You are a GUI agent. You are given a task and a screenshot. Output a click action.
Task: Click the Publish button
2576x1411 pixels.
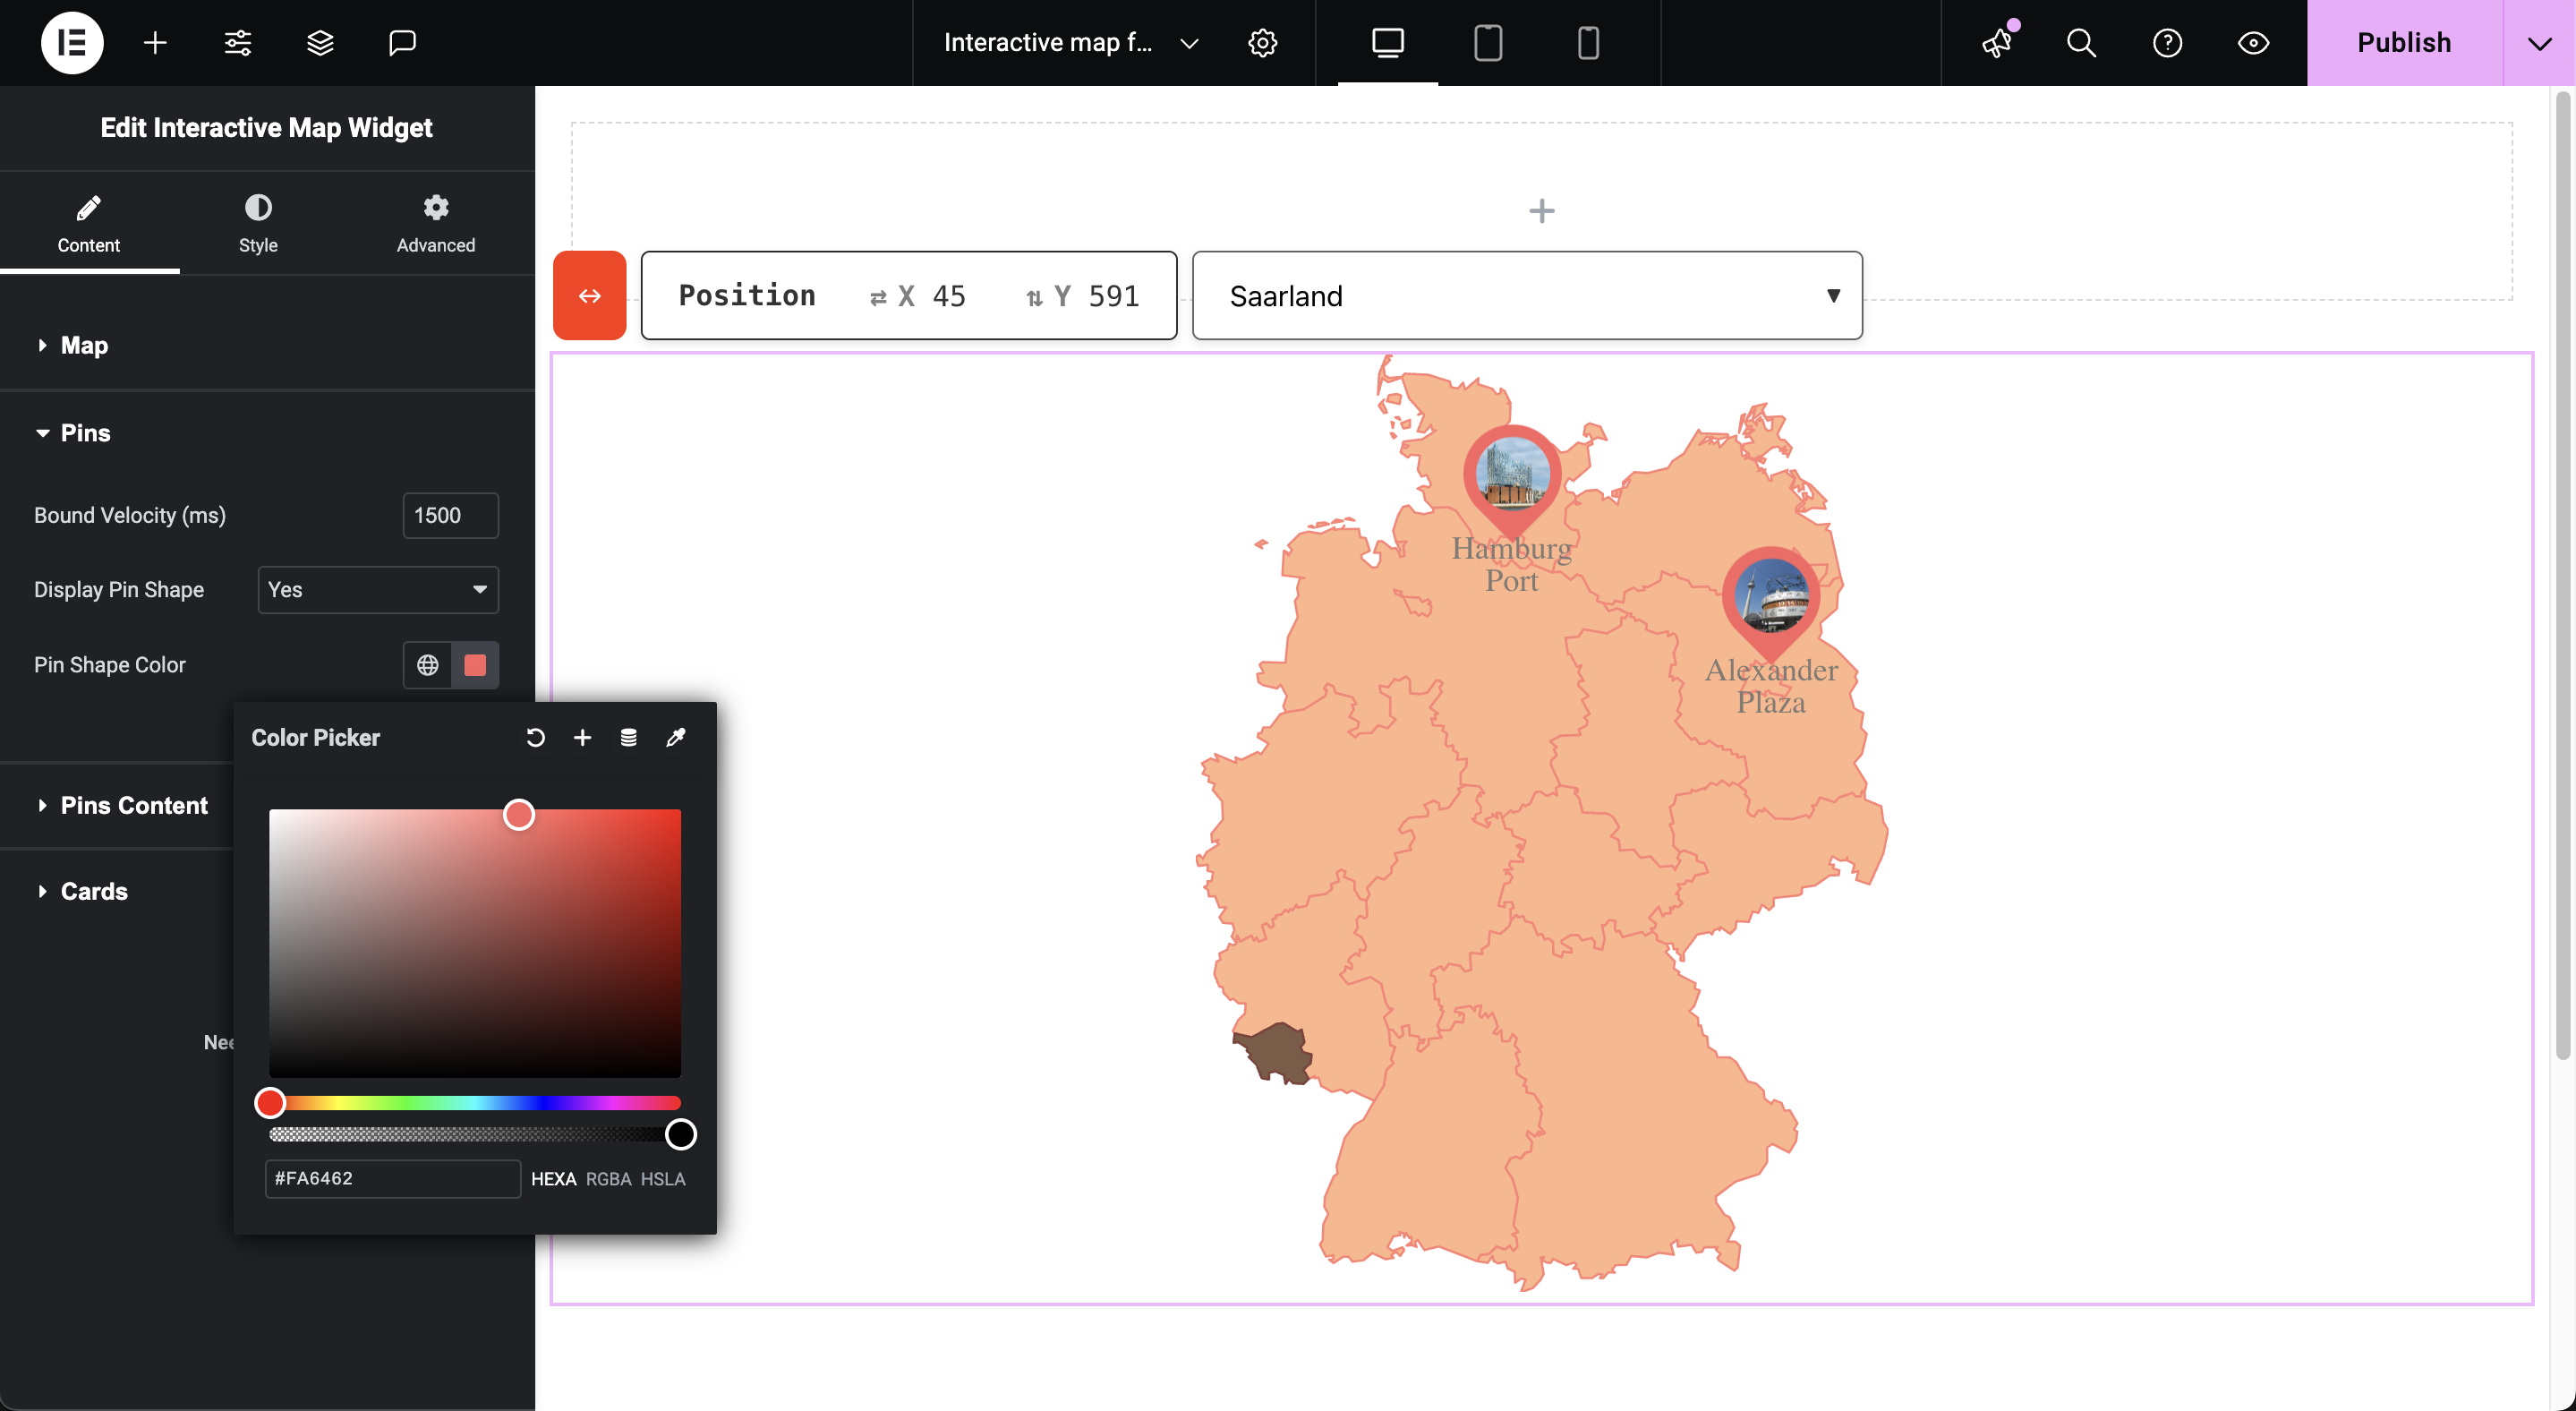2404,43
